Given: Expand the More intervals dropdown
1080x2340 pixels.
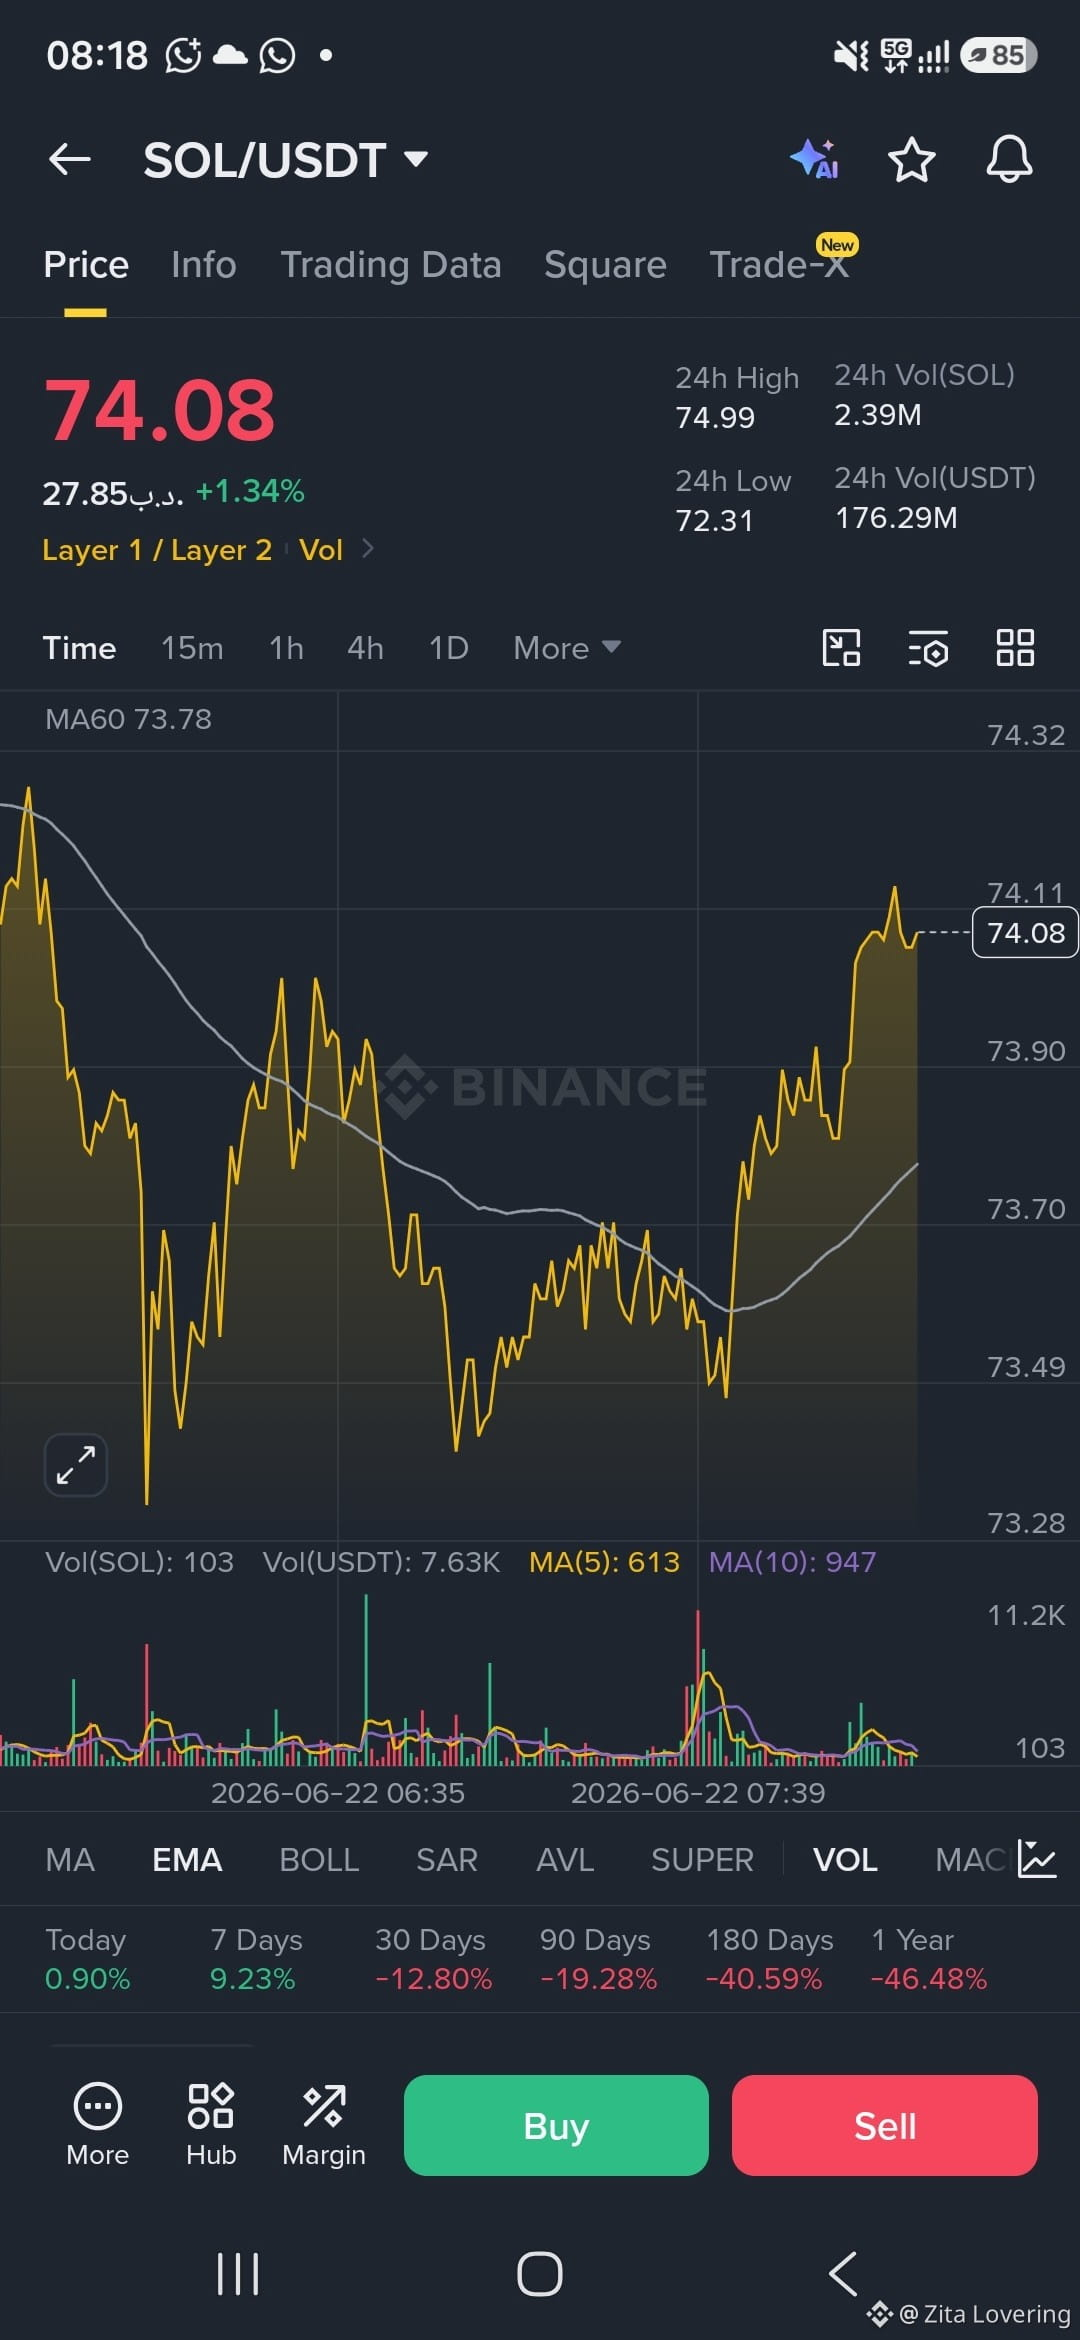Looking at the screenshot, I should click(567, 648).
